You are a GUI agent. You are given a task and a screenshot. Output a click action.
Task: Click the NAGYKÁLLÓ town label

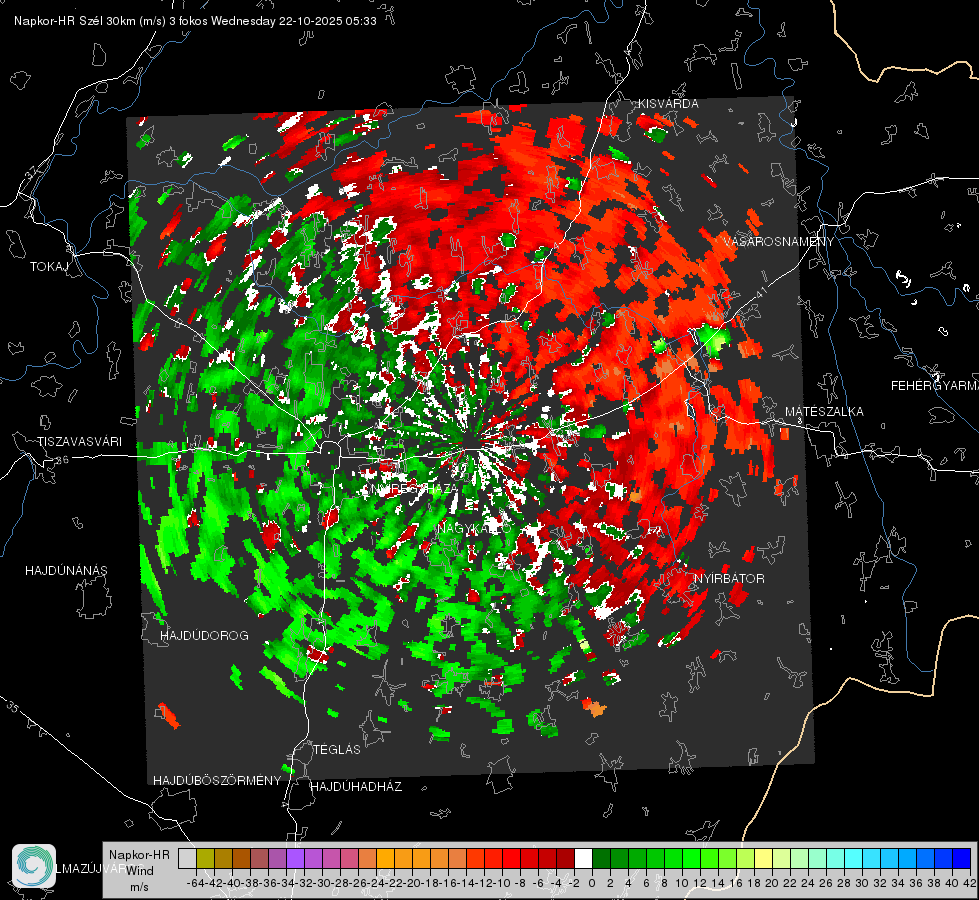coord(474,528)
